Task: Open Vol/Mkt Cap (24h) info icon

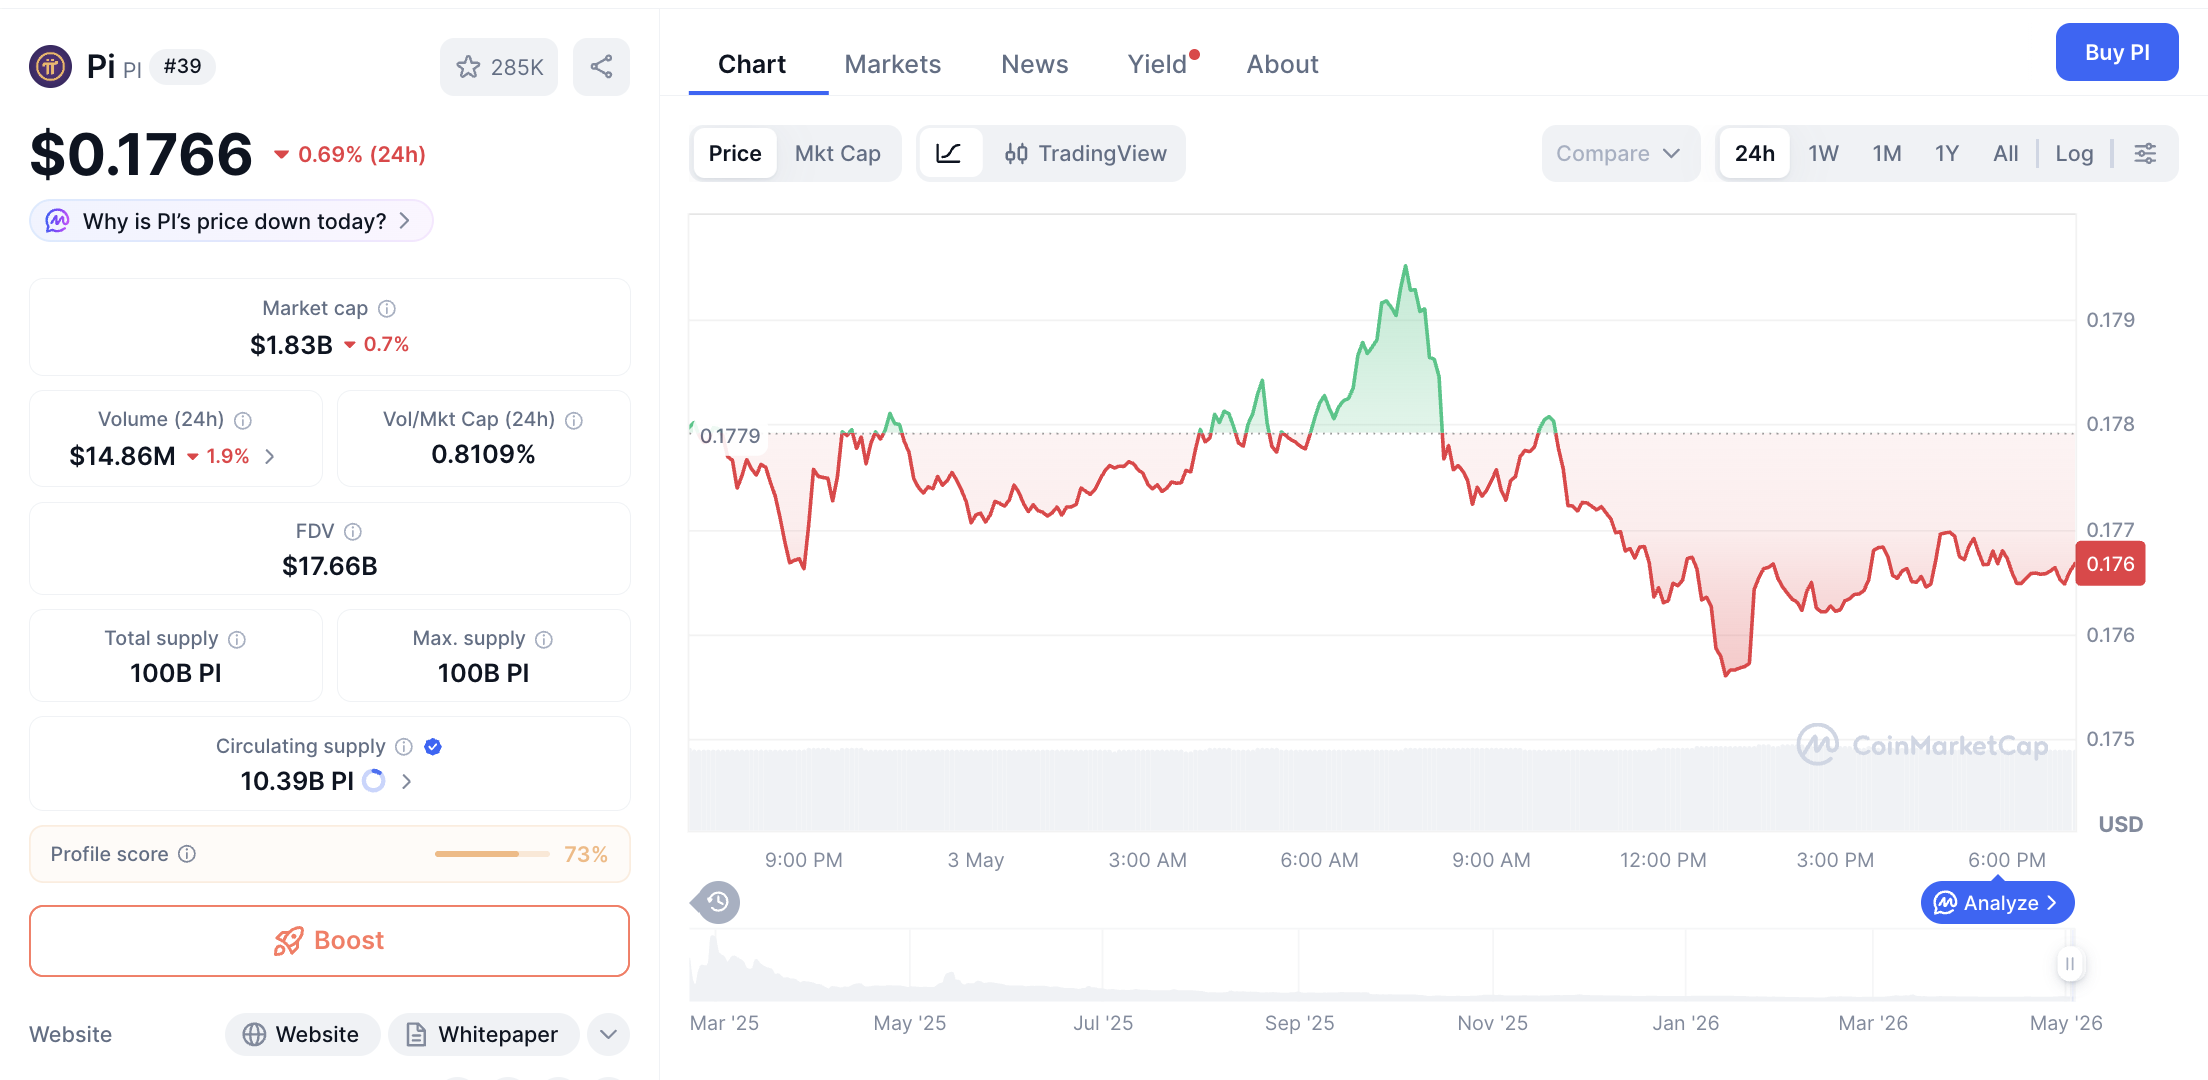Action: (574, 420)
